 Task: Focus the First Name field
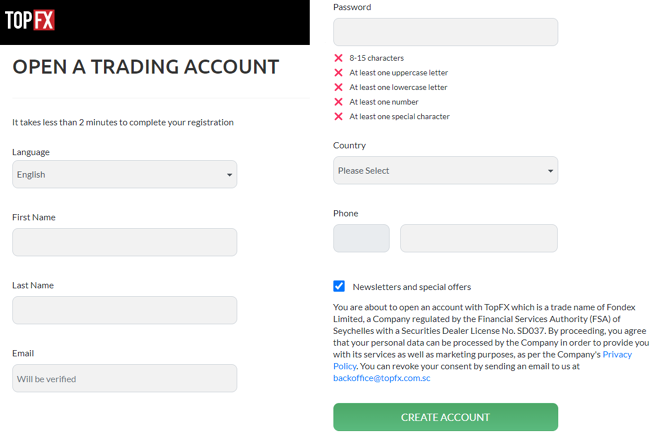pos(124,242)
